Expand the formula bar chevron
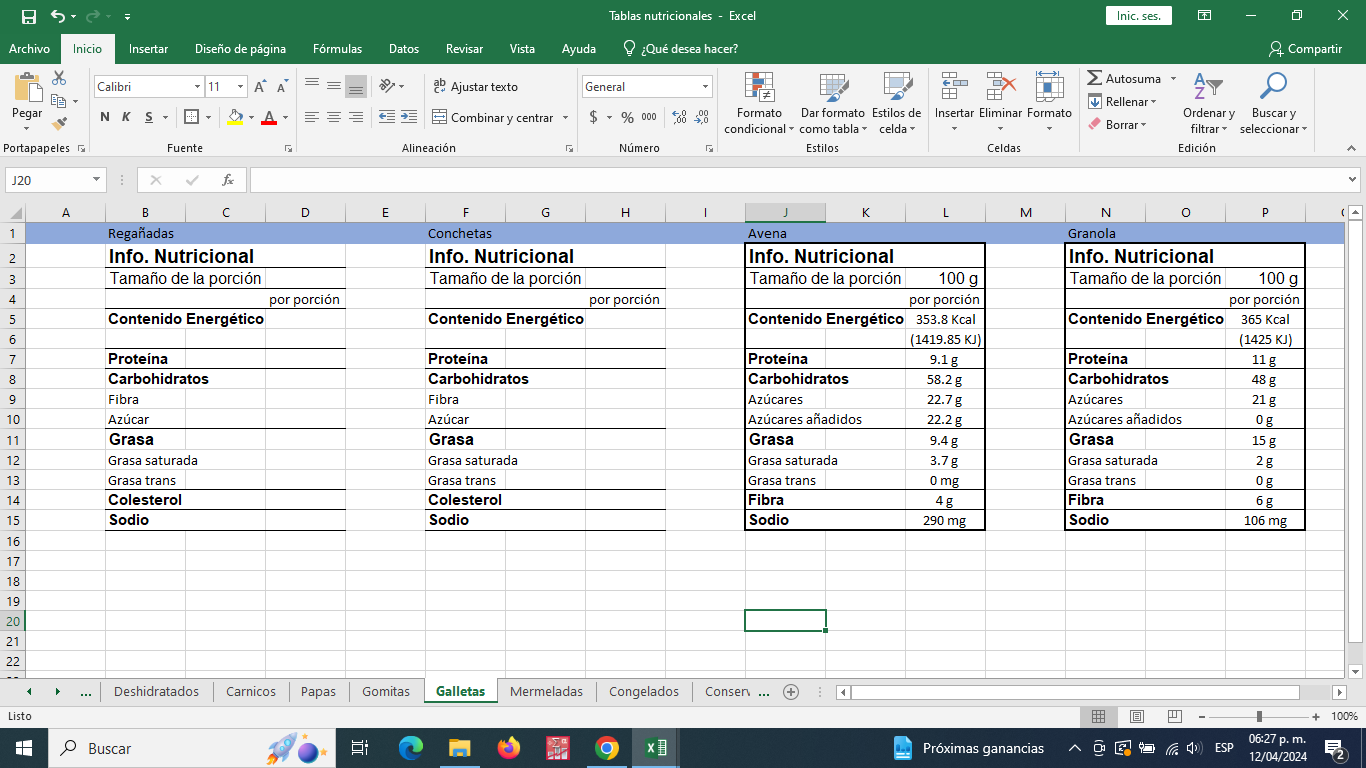 point(1353,180)
